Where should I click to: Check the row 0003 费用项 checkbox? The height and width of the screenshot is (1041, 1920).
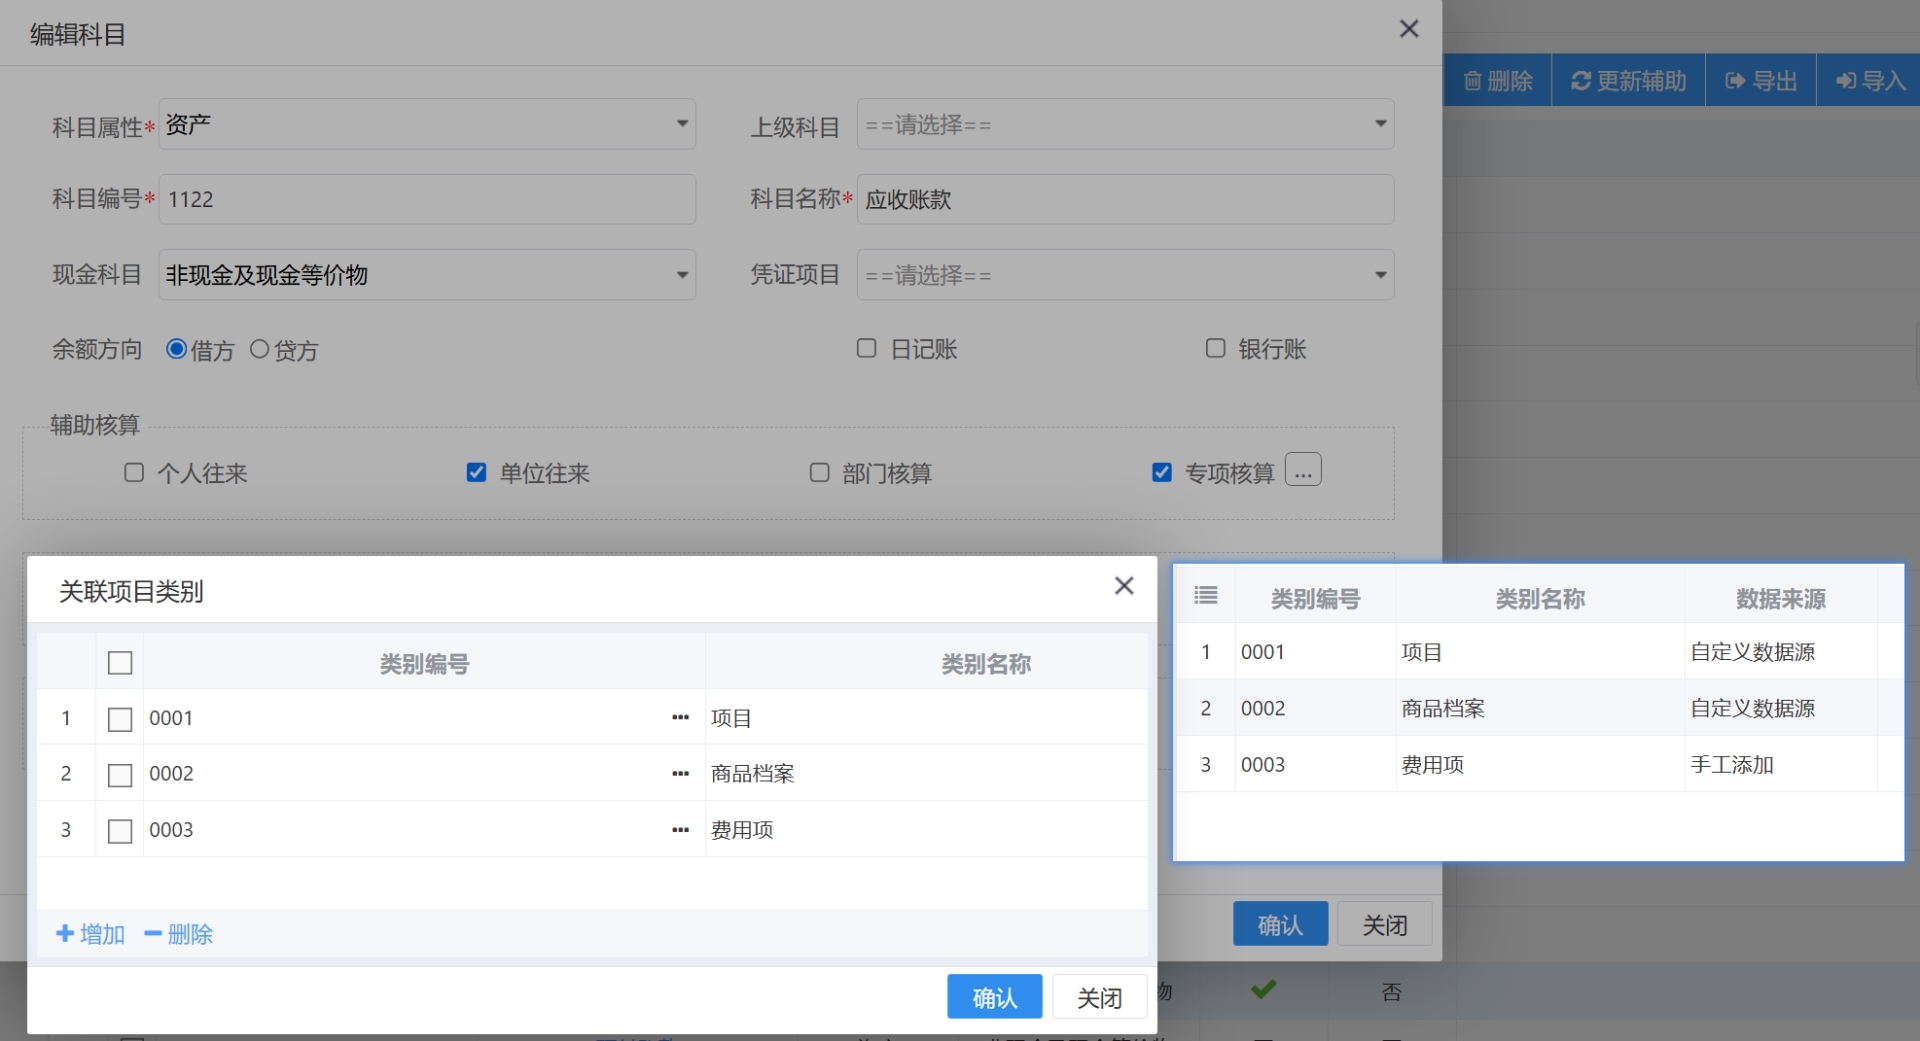pyautogui.click(x=120, y=831)
